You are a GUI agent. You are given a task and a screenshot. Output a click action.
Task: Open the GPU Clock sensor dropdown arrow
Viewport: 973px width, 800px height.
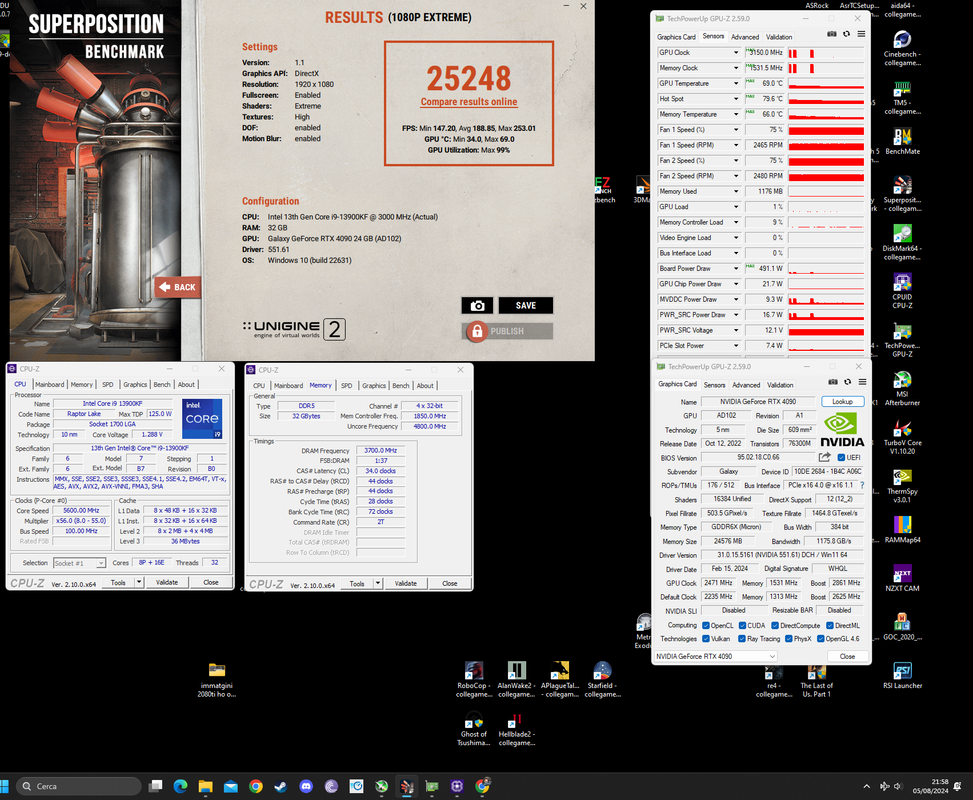[736, 53]
